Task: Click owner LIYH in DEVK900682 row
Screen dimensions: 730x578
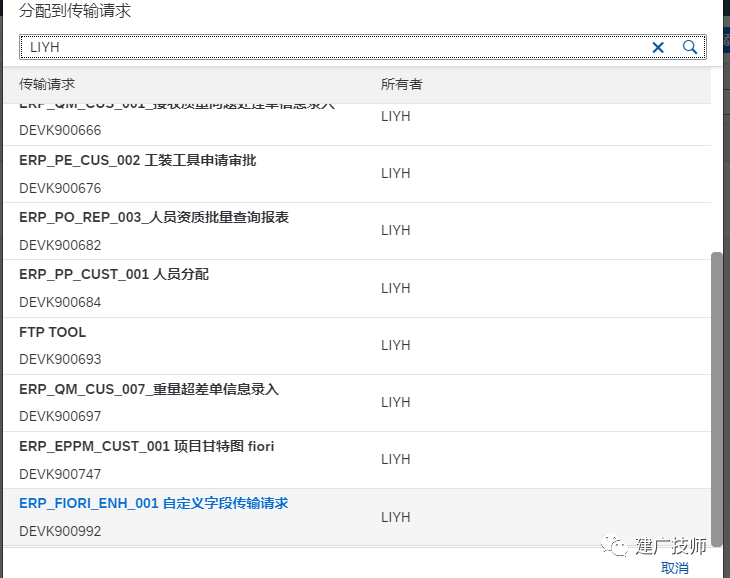Action: [x=396, y=230]
